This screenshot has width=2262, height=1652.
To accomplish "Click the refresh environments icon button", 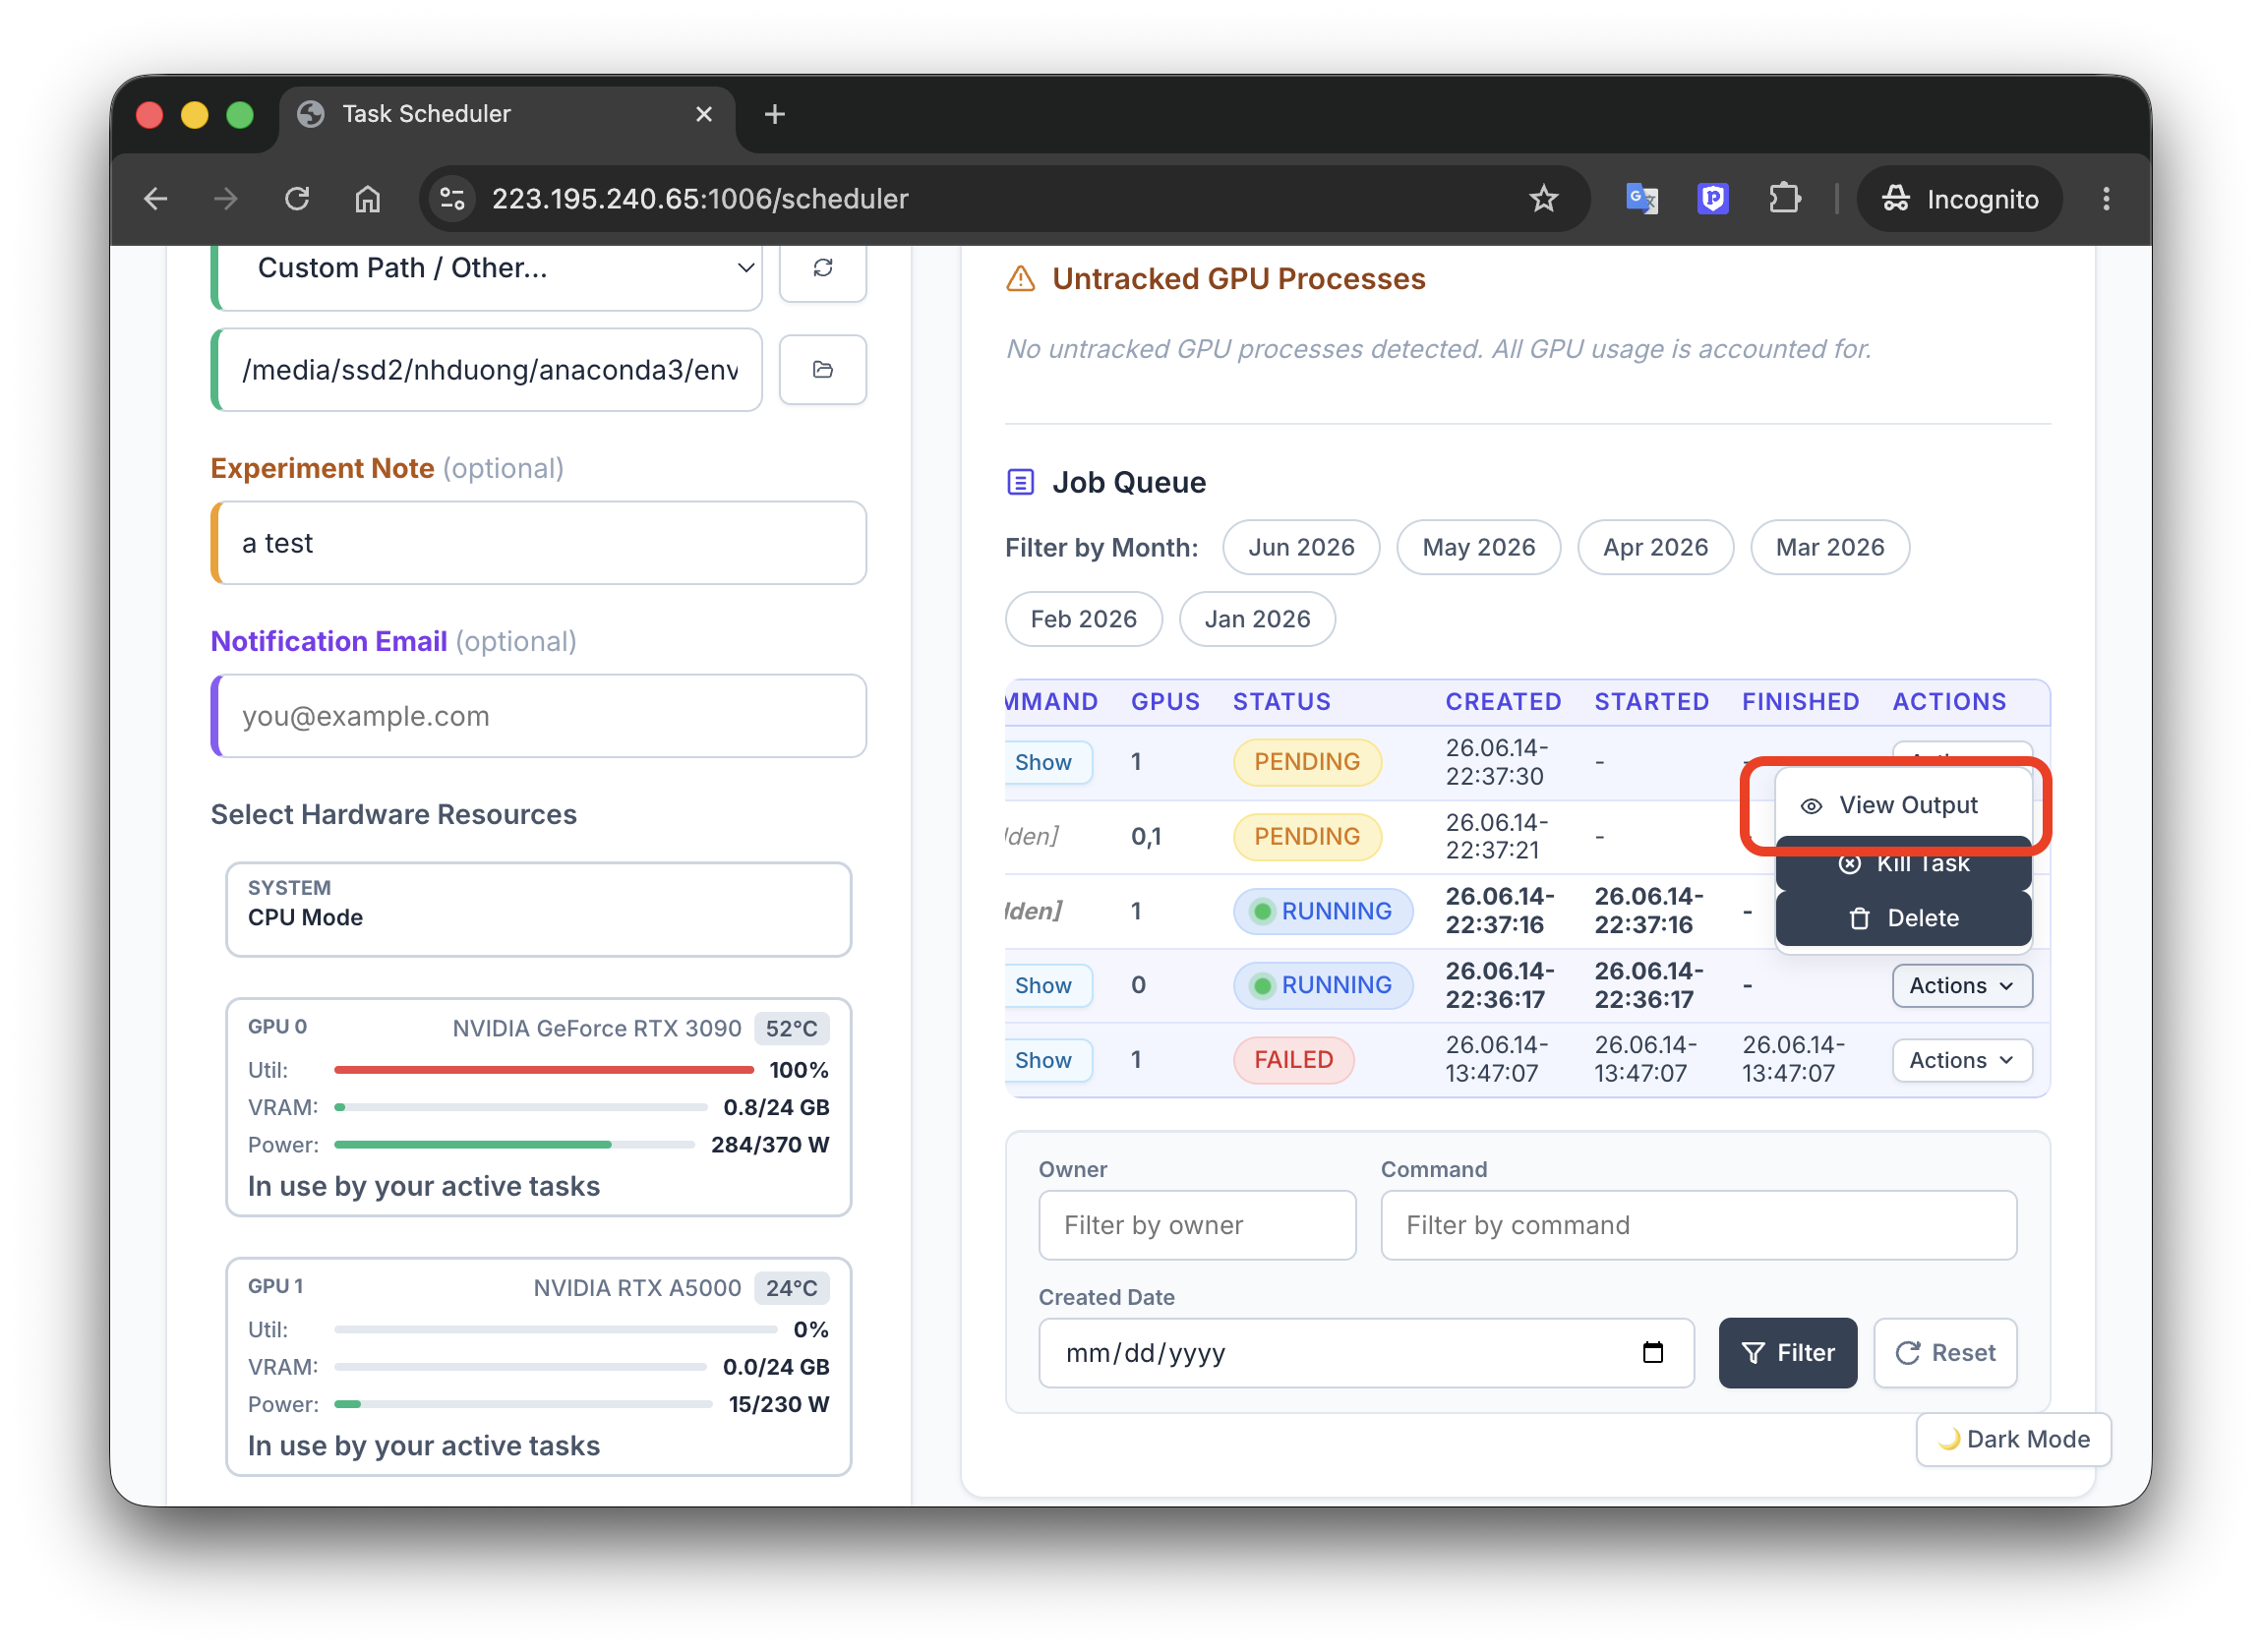I will pos(822,269).
